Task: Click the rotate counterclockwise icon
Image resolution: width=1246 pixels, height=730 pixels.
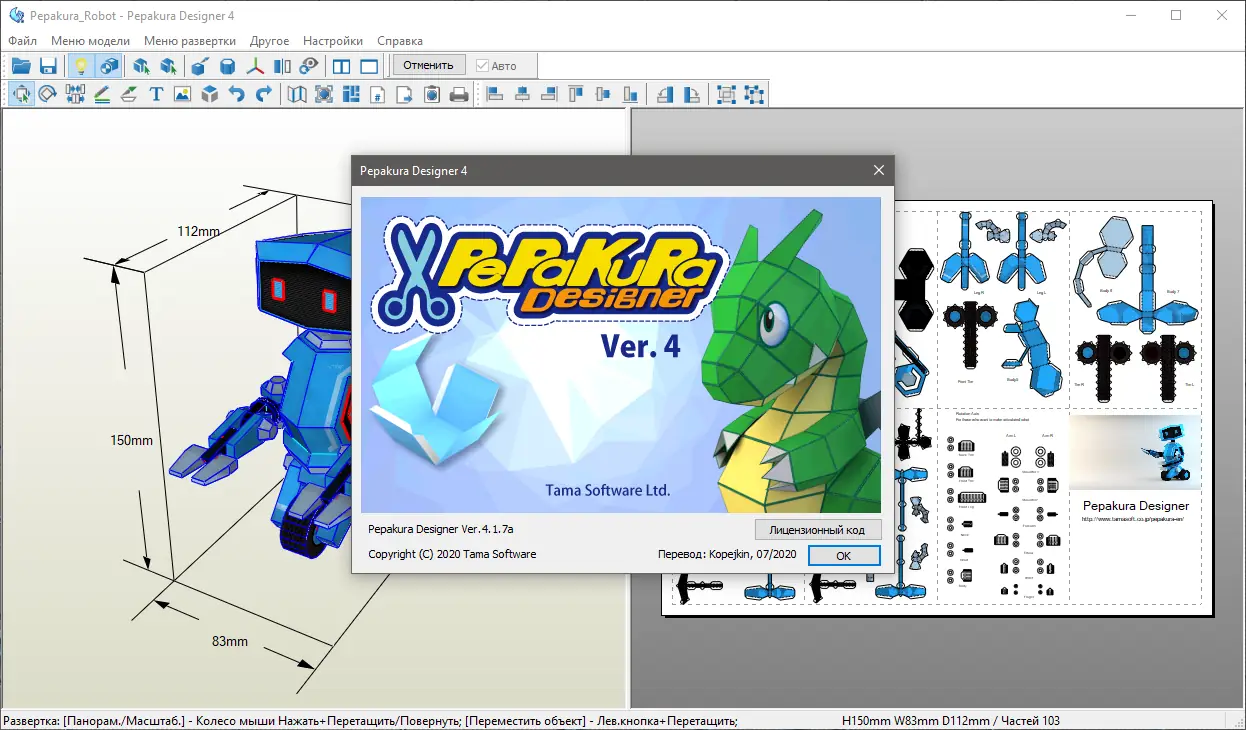Action: click(x=665, y=94)
